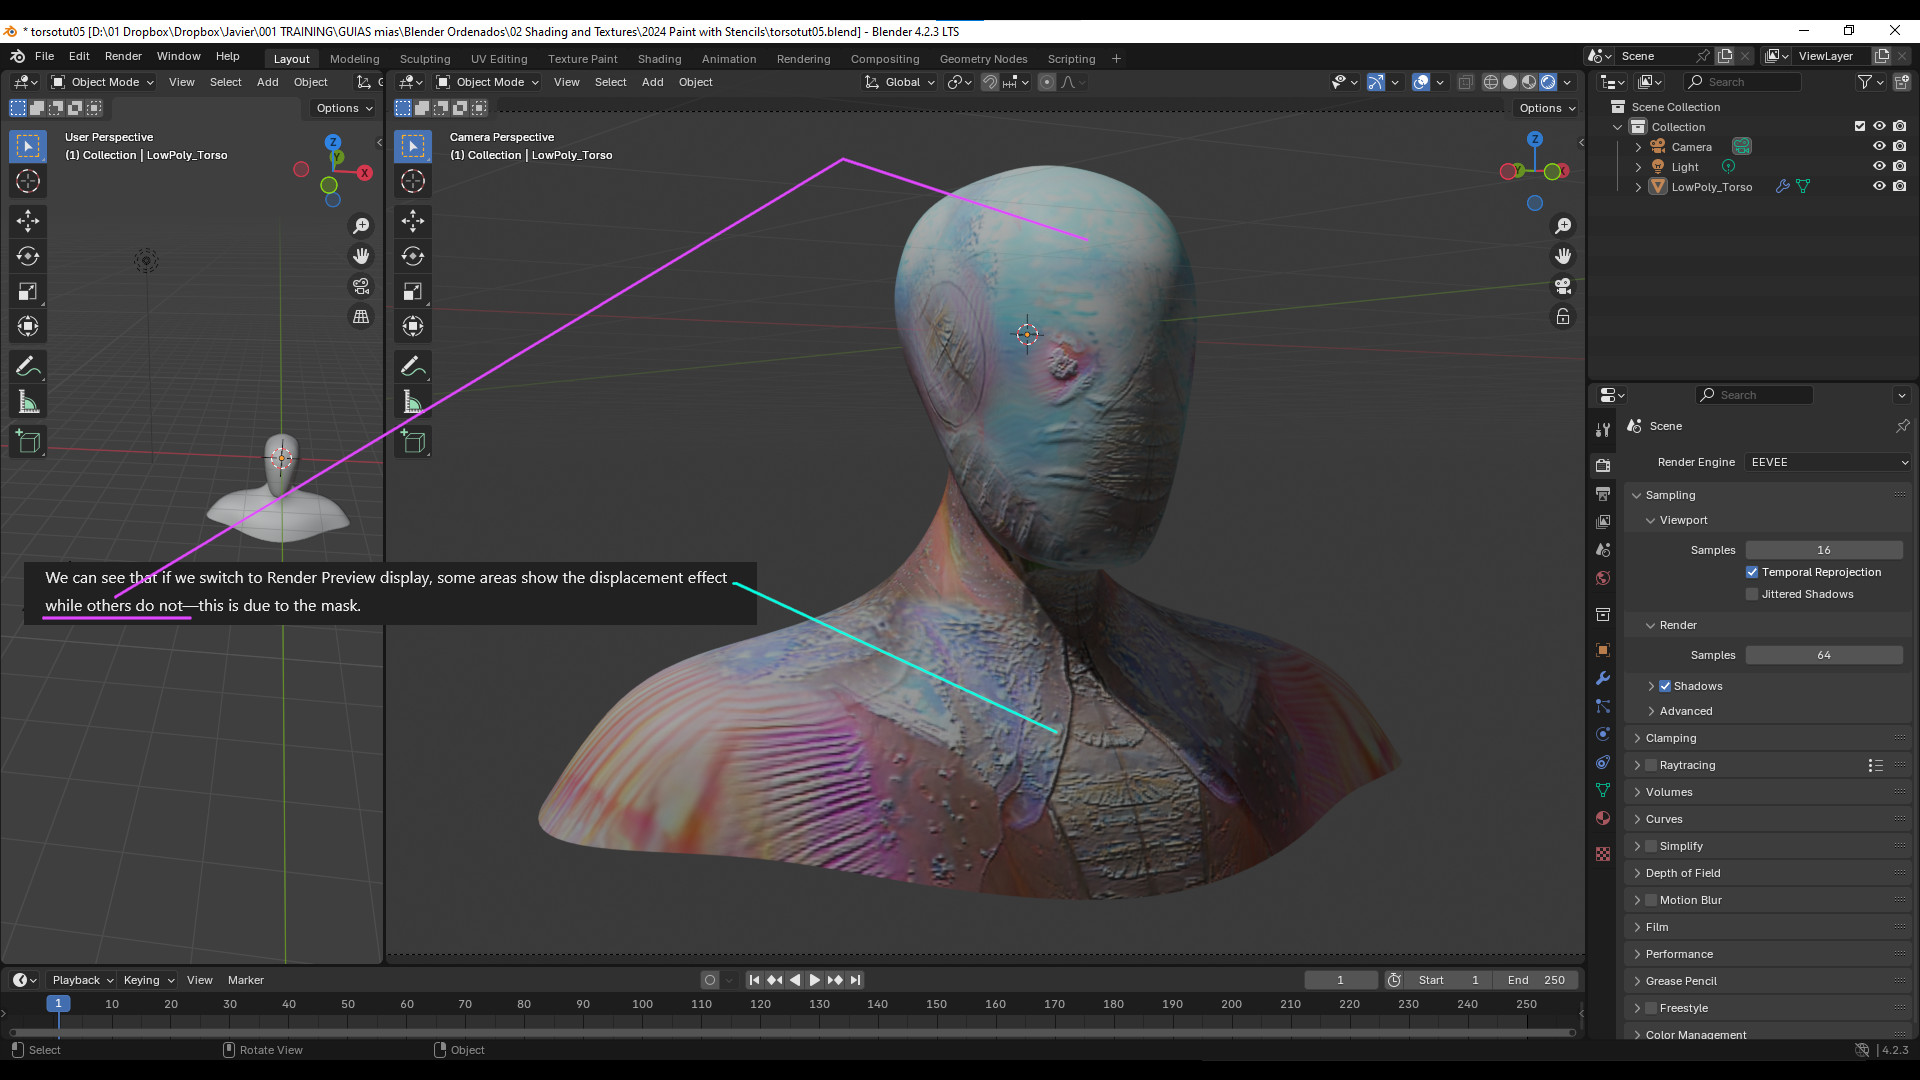Enable the Motion Blur checkbox
This screenshot has width=1920, height=1080.
[1651, 900]
